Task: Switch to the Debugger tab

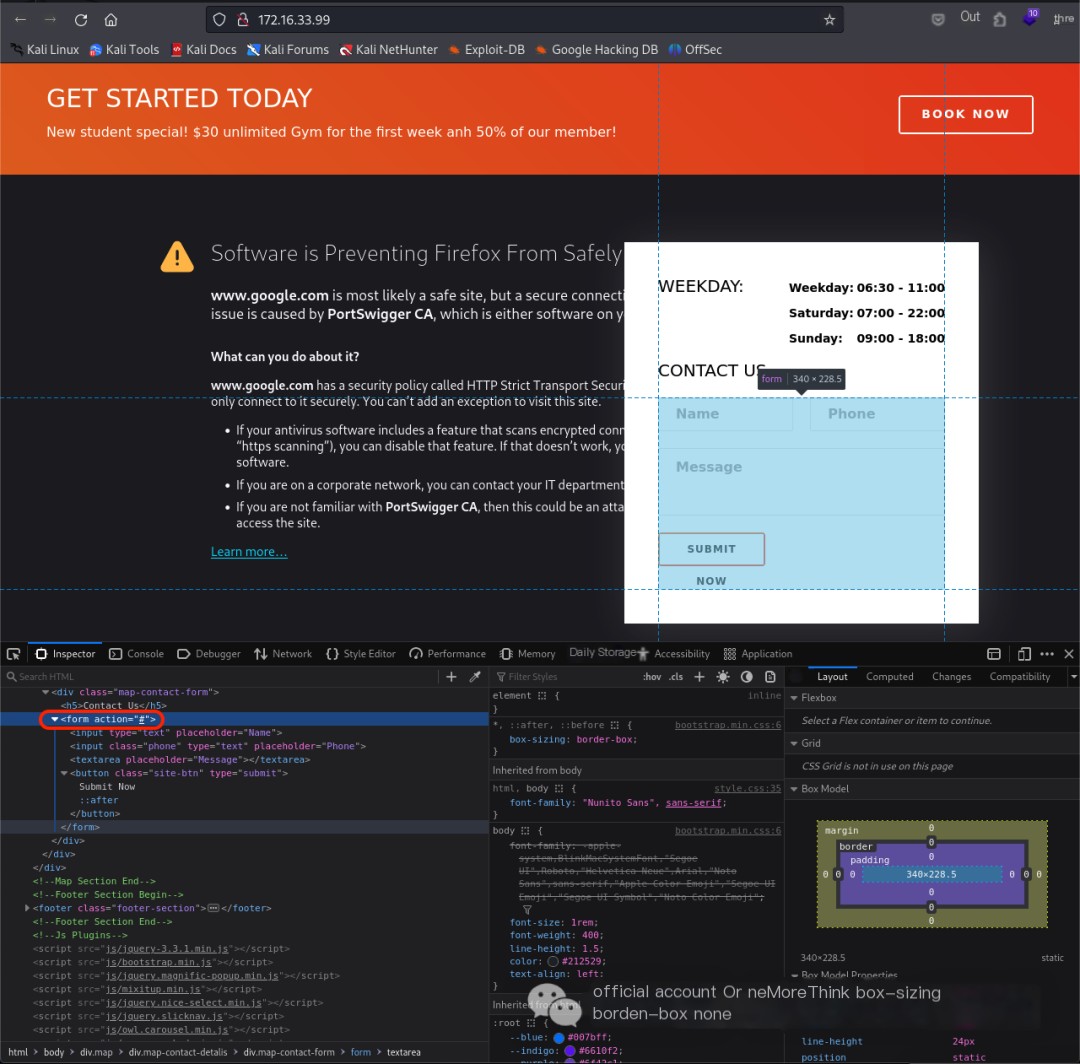Action: point(209,654)
